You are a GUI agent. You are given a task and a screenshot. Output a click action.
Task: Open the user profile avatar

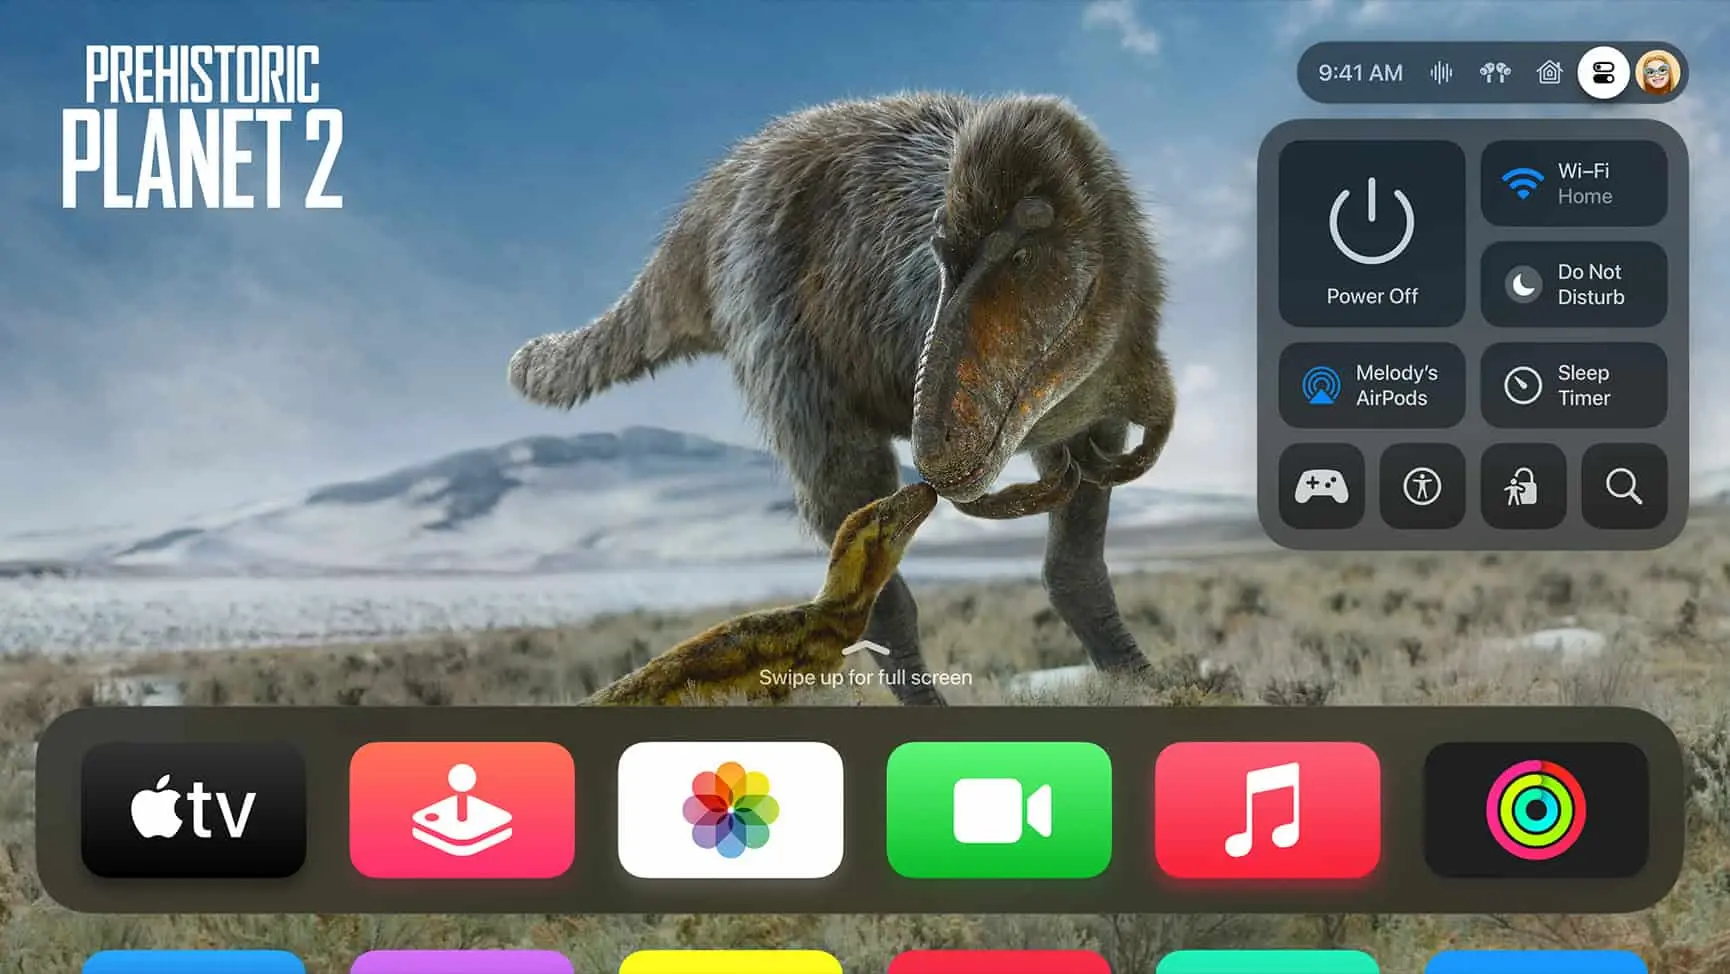[x=1658, y=73]
